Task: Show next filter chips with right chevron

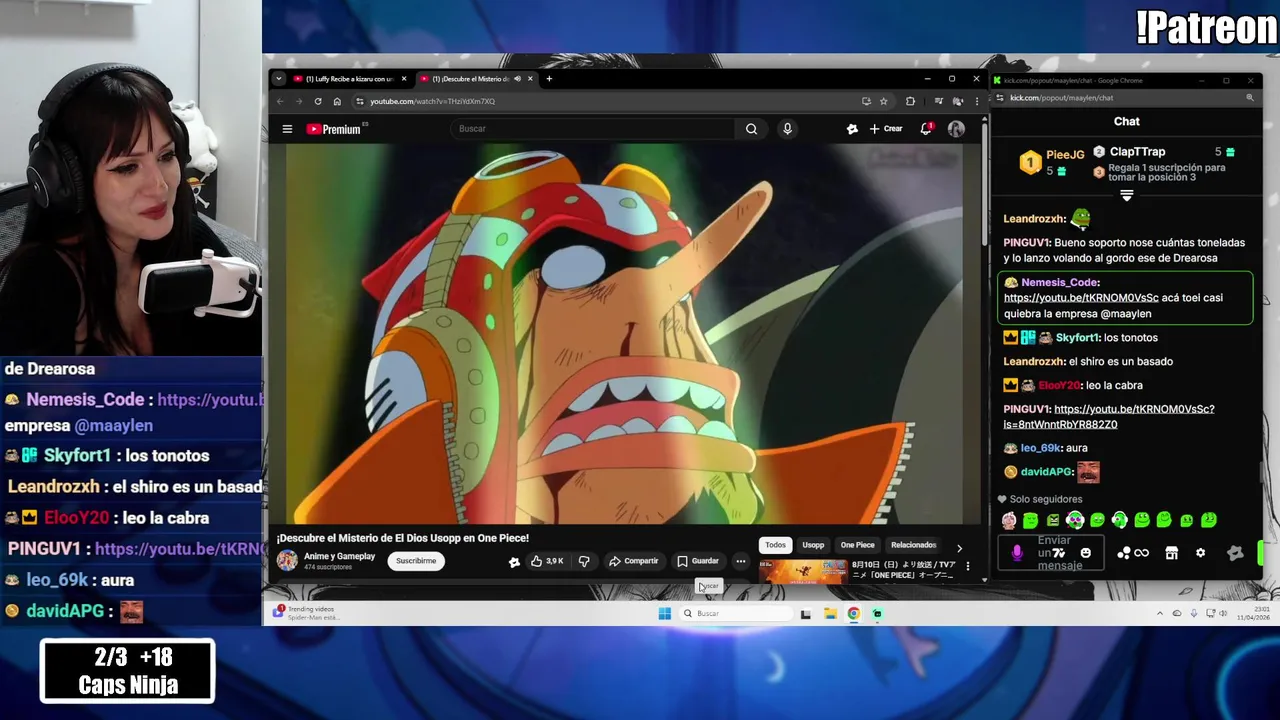Action: pos(959,548)
